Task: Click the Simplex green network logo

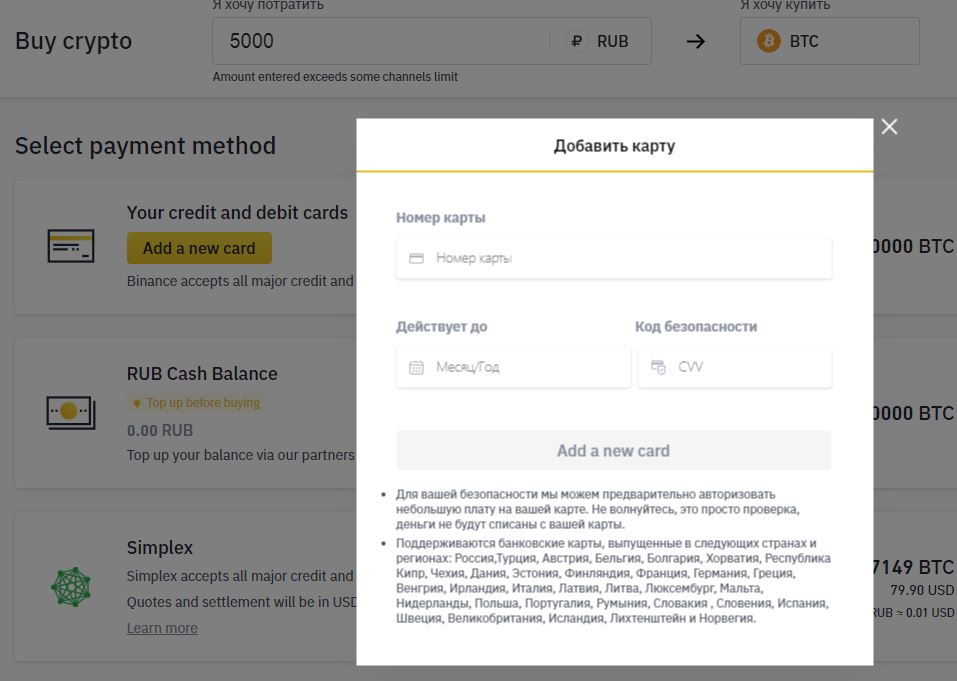Action: click(71, 586)
